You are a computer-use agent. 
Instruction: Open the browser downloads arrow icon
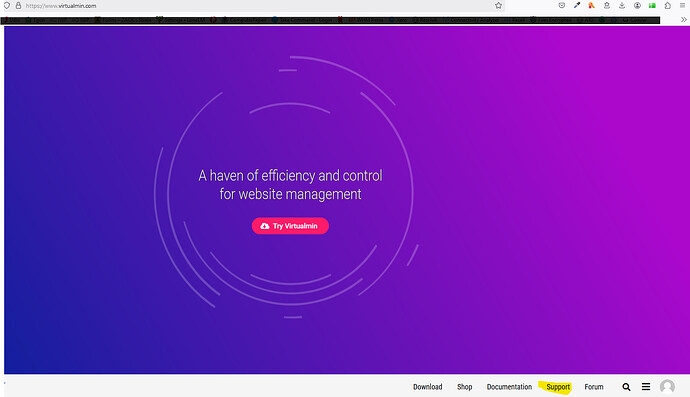(622, 6)
